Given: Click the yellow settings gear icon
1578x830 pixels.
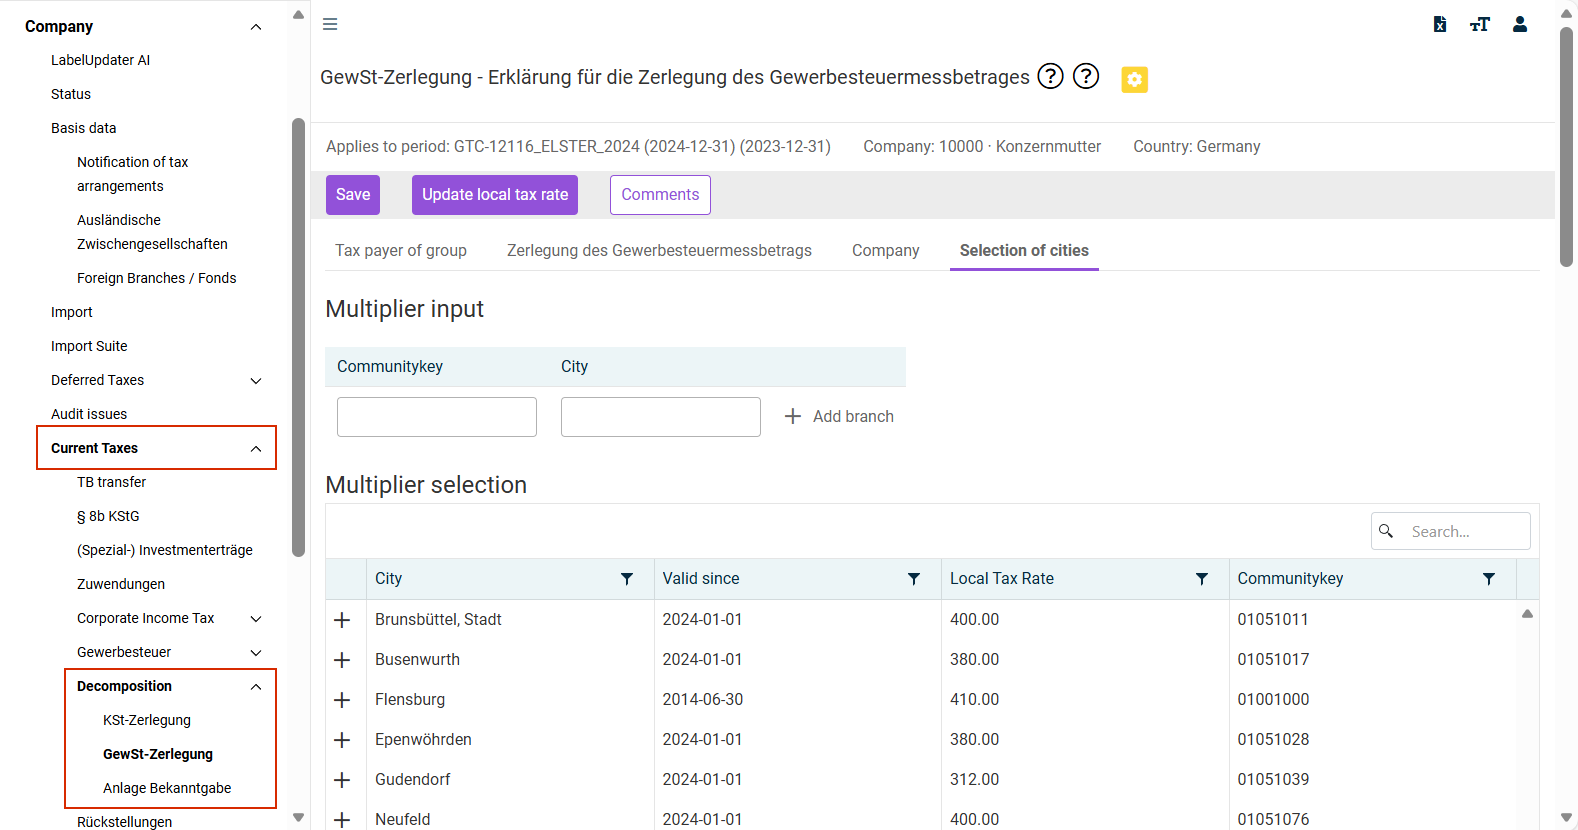Looking at the screenshot, I should point(1134,79).
